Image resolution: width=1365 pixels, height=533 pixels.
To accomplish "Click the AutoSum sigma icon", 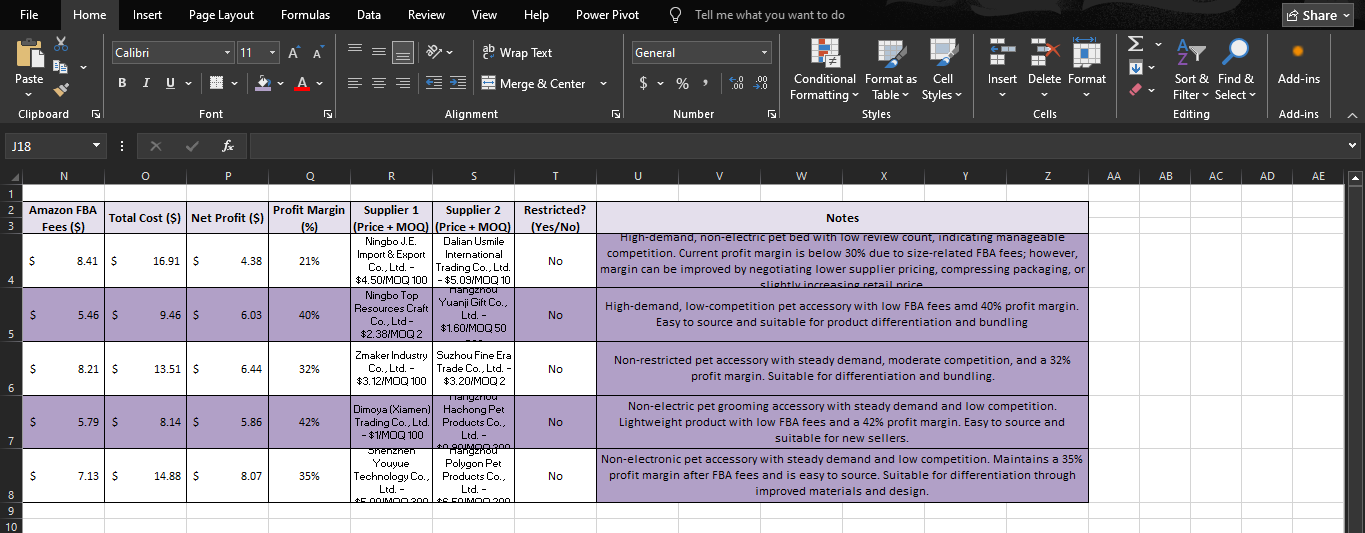I will click(1135, 44).
